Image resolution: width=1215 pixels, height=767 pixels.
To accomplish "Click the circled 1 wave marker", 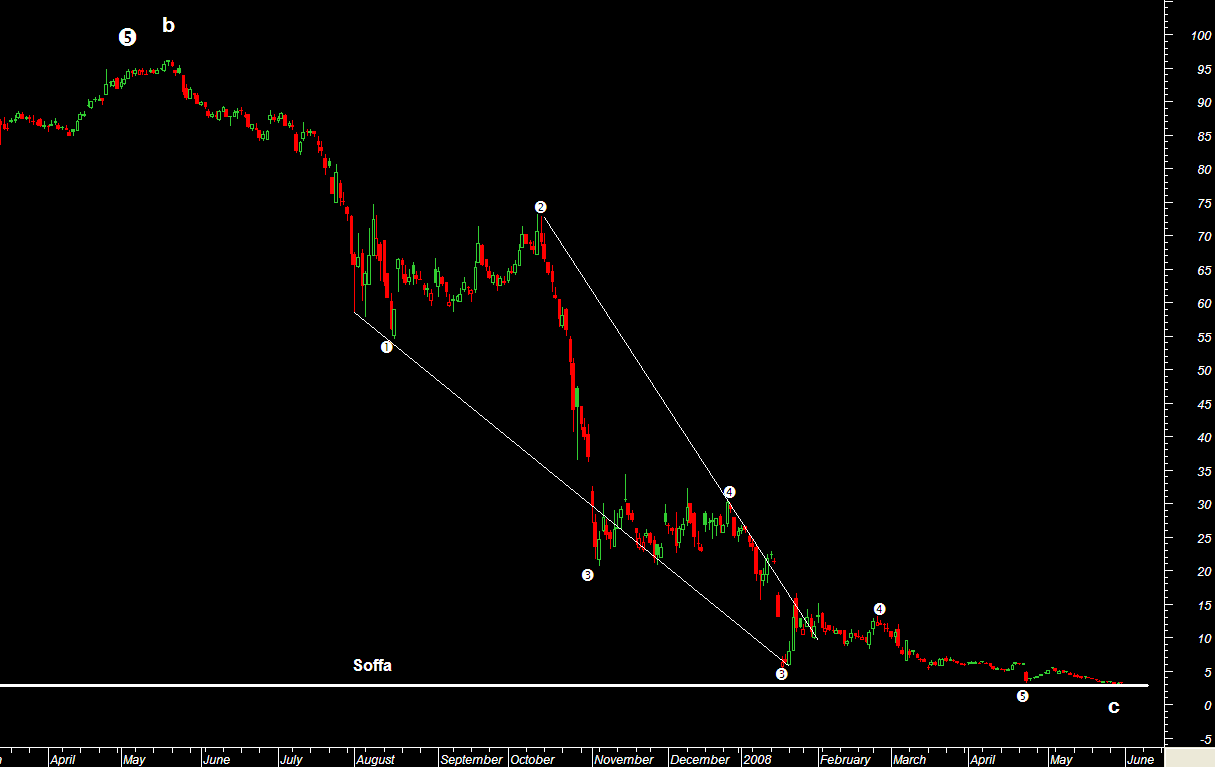I will (386, 347).
